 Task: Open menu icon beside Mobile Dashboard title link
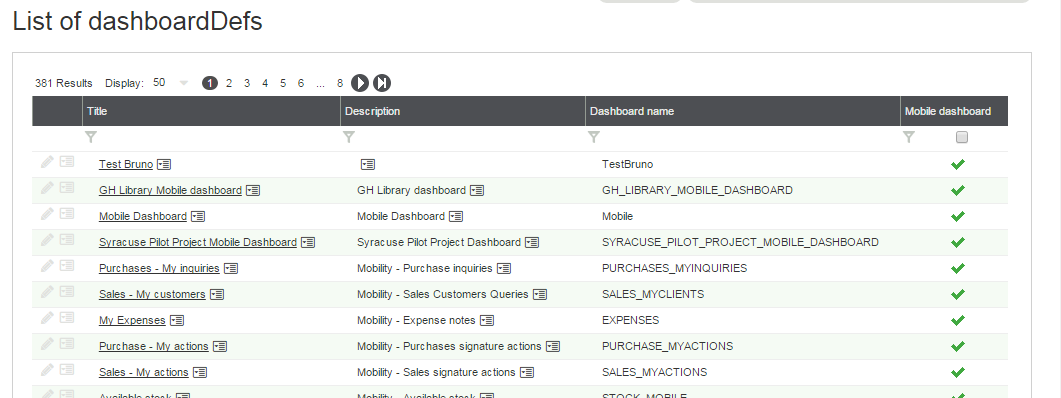pyautogui.click(x=198, y=217)
